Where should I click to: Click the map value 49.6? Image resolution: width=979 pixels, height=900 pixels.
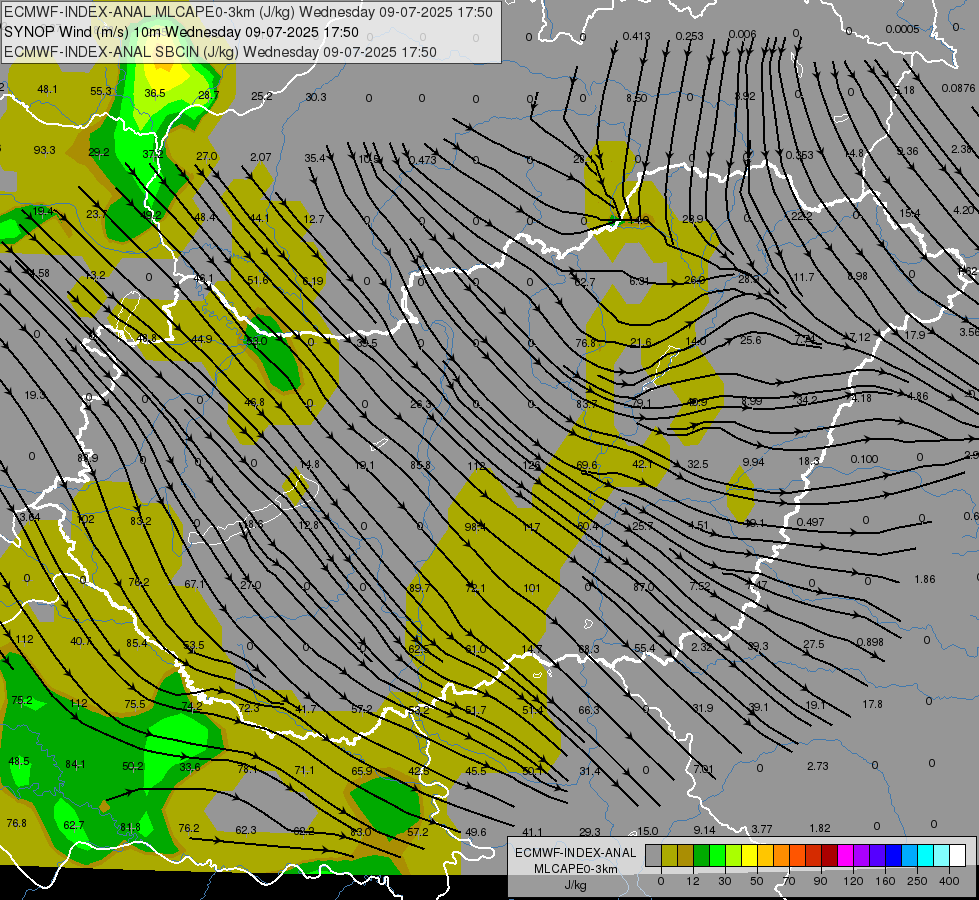[x=476, y=832]
